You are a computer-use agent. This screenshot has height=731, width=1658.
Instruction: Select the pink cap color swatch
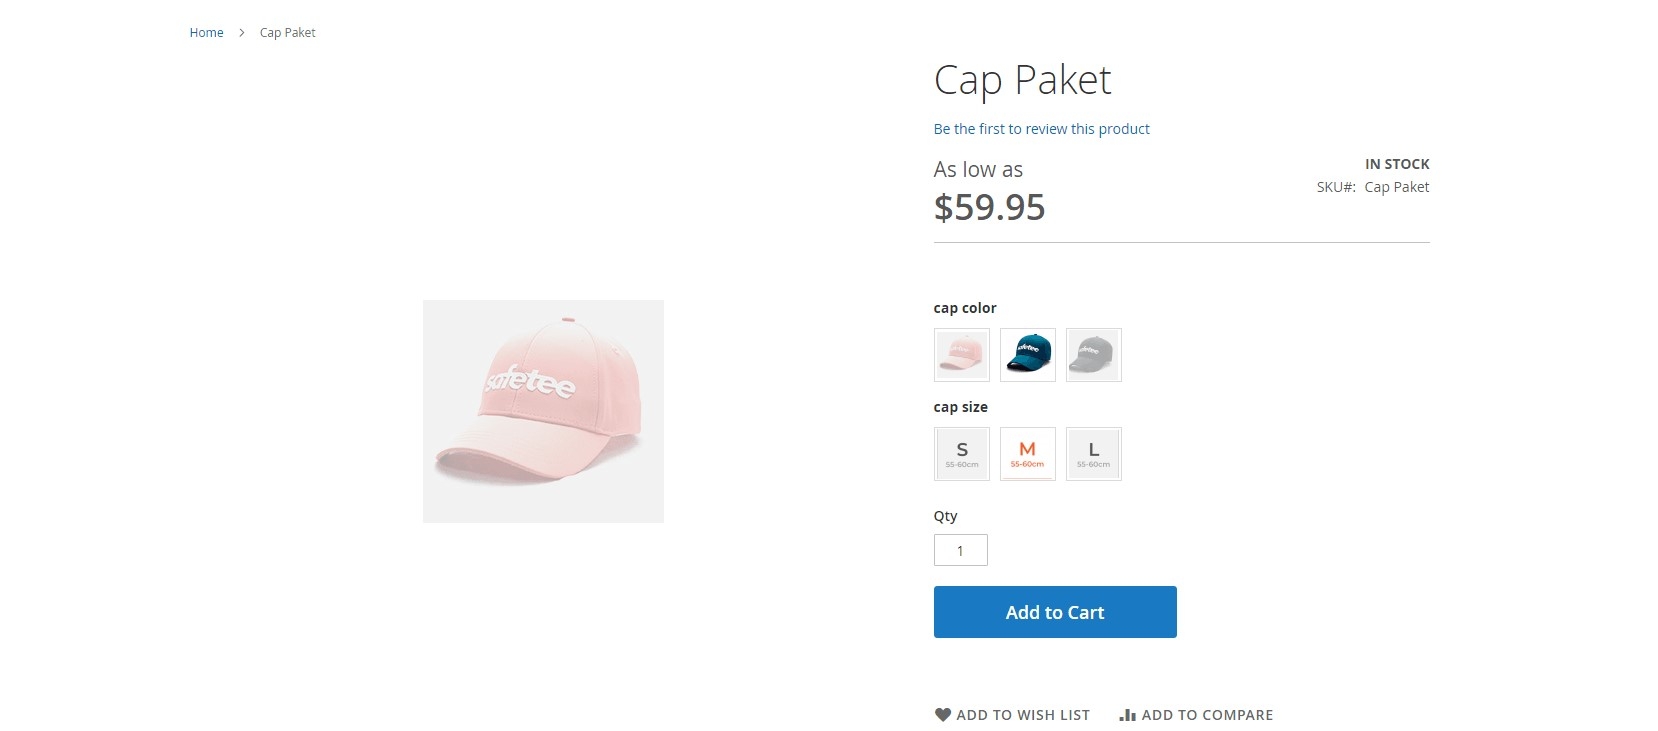(x=961, y=355)
